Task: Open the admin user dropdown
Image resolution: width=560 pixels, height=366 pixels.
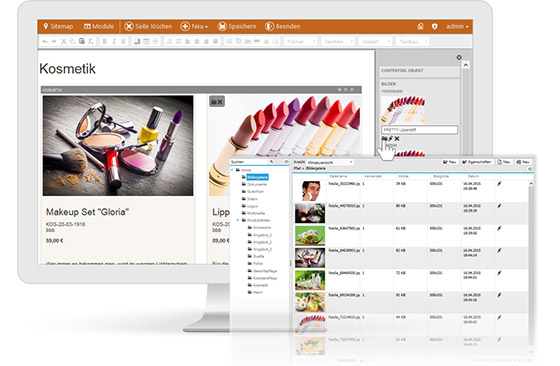Action: click(x=457, y=26)
